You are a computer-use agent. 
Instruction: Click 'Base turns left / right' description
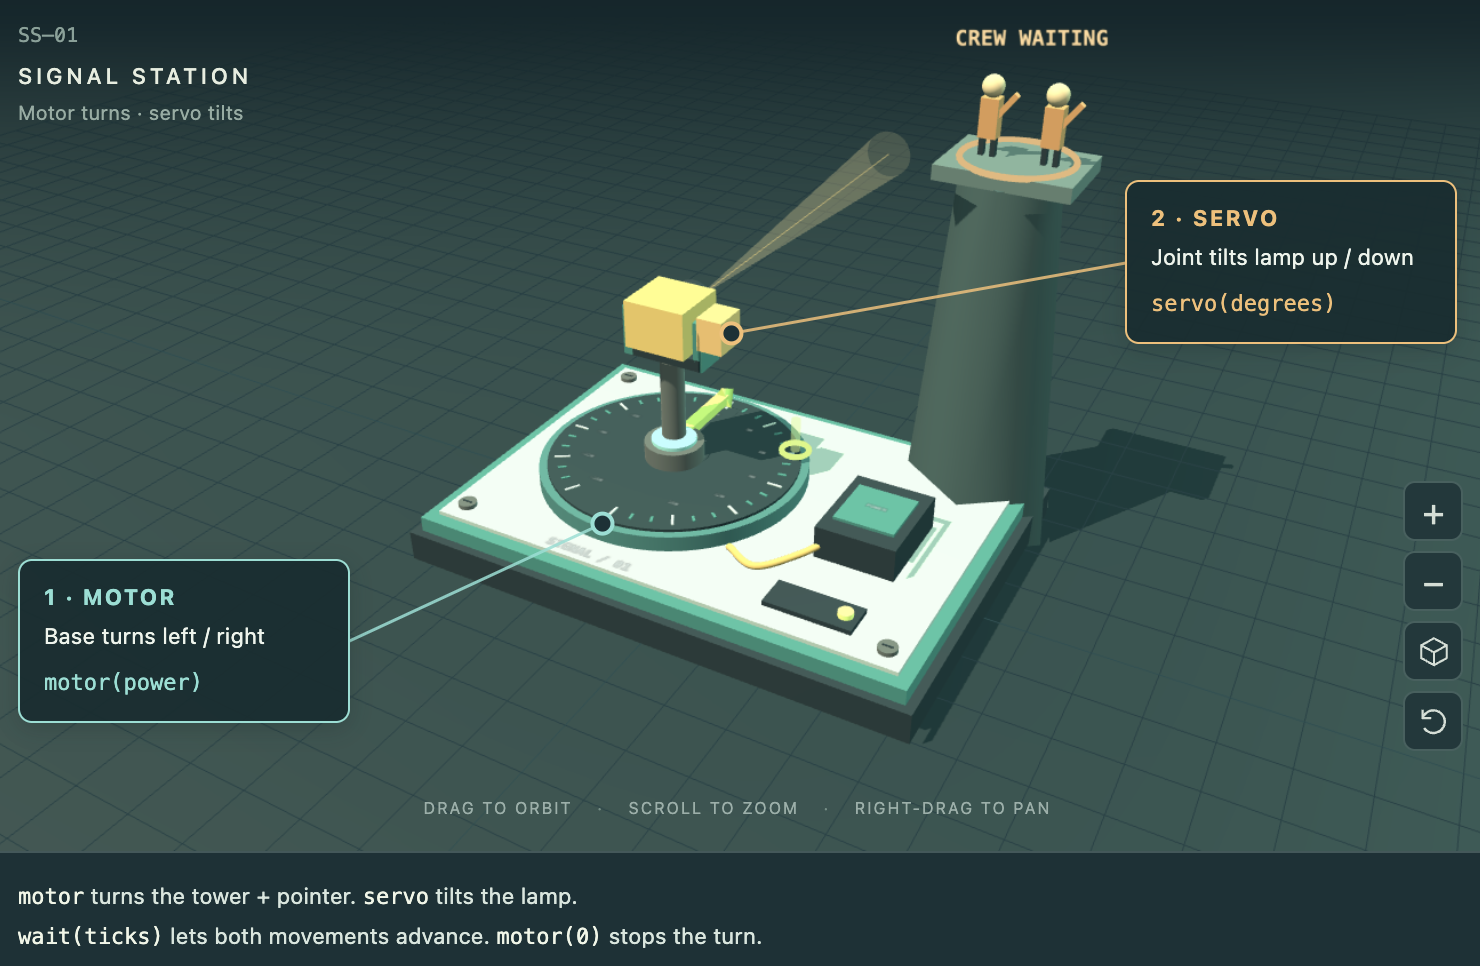(155, 636)
